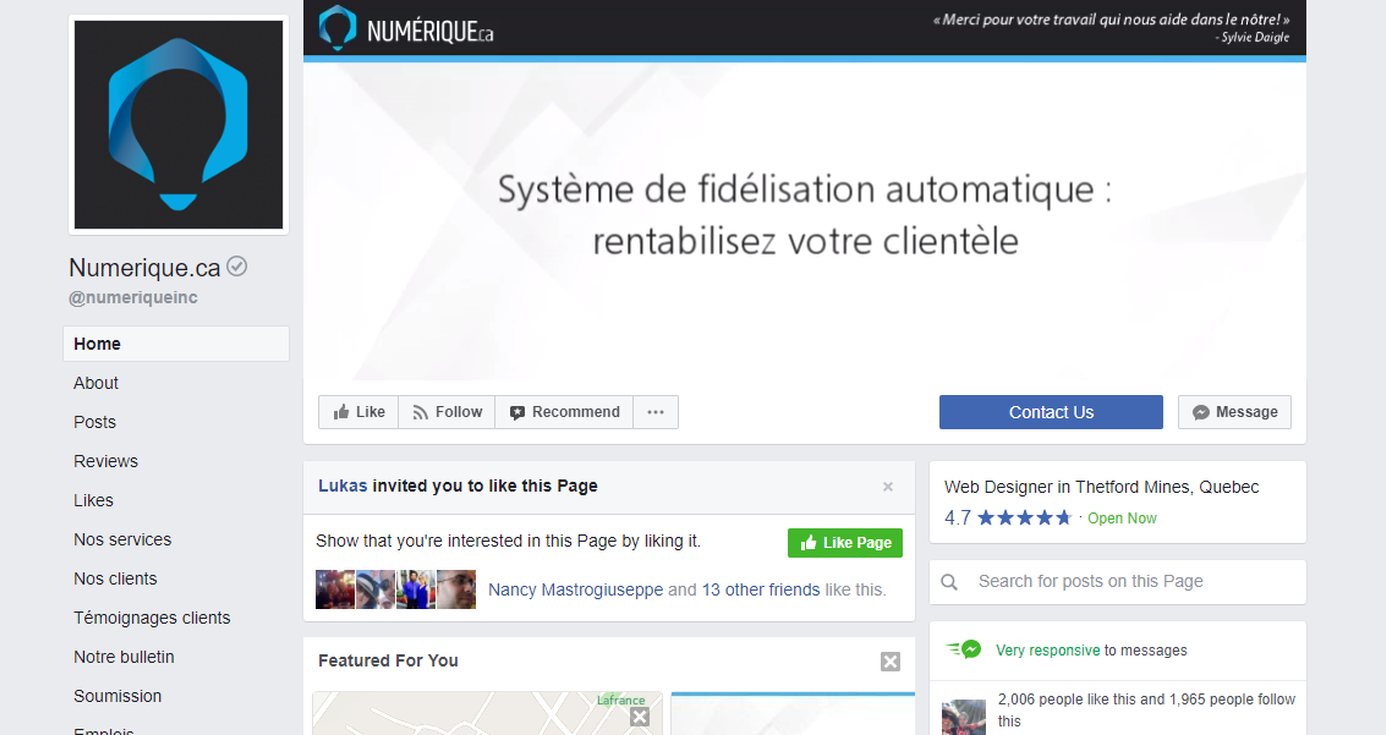This screenshot has width=1386, height=735.
Task: Click the first friend avatar thumbnail
Action: (335, 590)
